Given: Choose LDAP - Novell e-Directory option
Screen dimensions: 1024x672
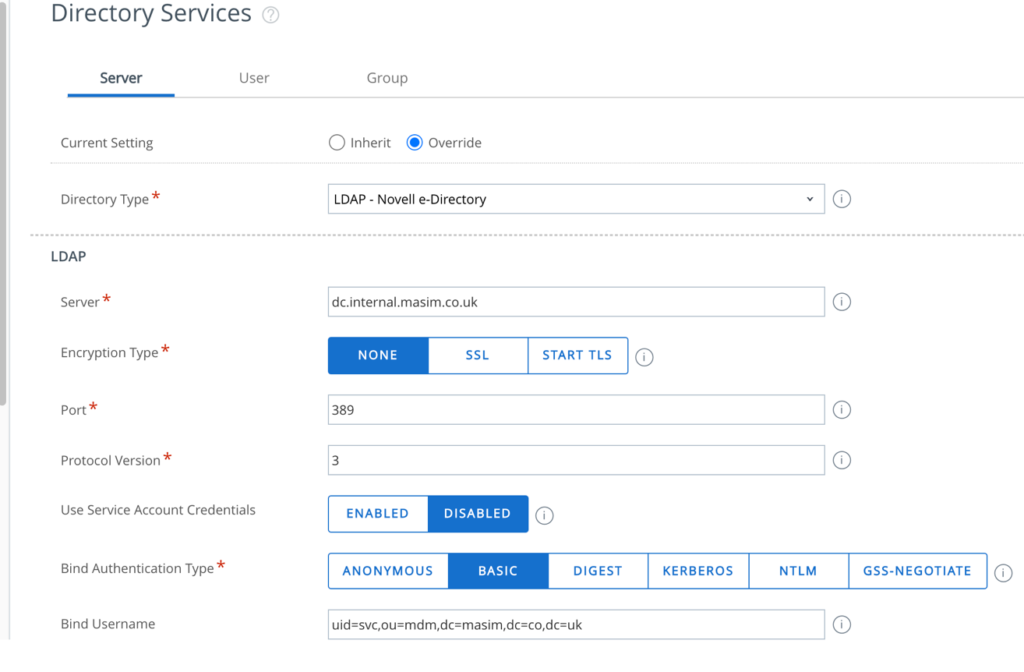Looking at the screenshot, I should (x=576, y=199).
